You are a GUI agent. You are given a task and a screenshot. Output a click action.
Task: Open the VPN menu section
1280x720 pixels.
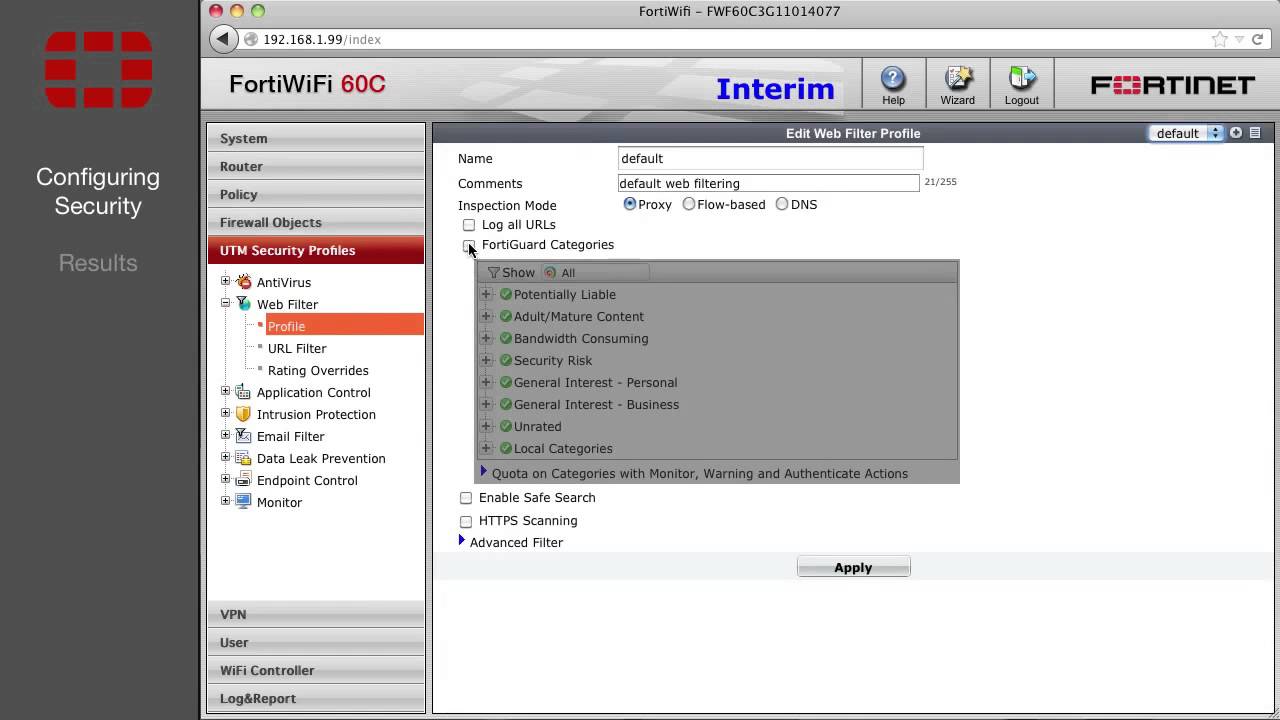pyautogui.click(x=316, y=614)
